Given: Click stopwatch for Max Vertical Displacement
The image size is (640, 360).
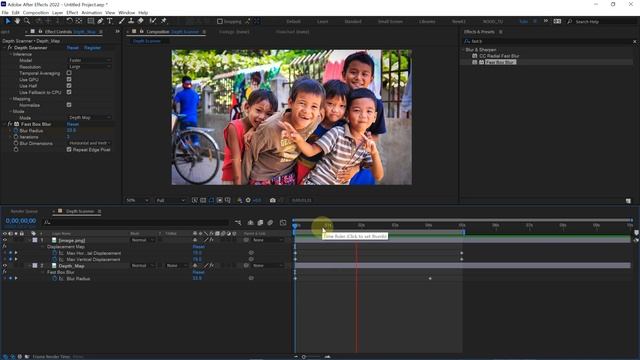Looking at the screenshot, I should click(54, 260).
